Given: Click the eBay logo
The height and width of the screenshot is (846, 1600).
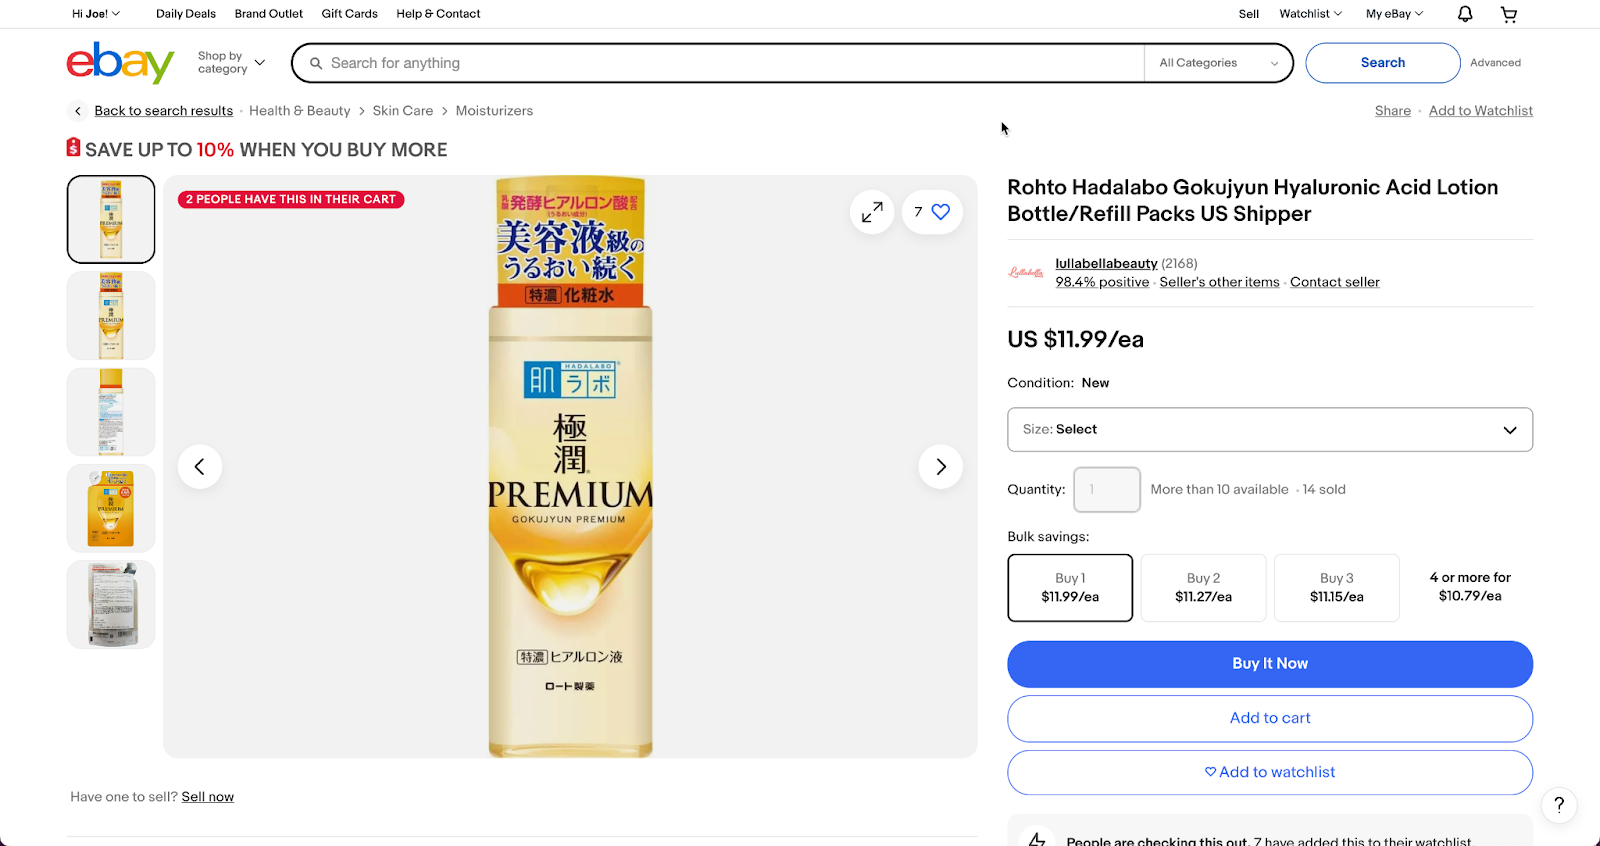Looking at the screenshot, I should click(120, 62).
